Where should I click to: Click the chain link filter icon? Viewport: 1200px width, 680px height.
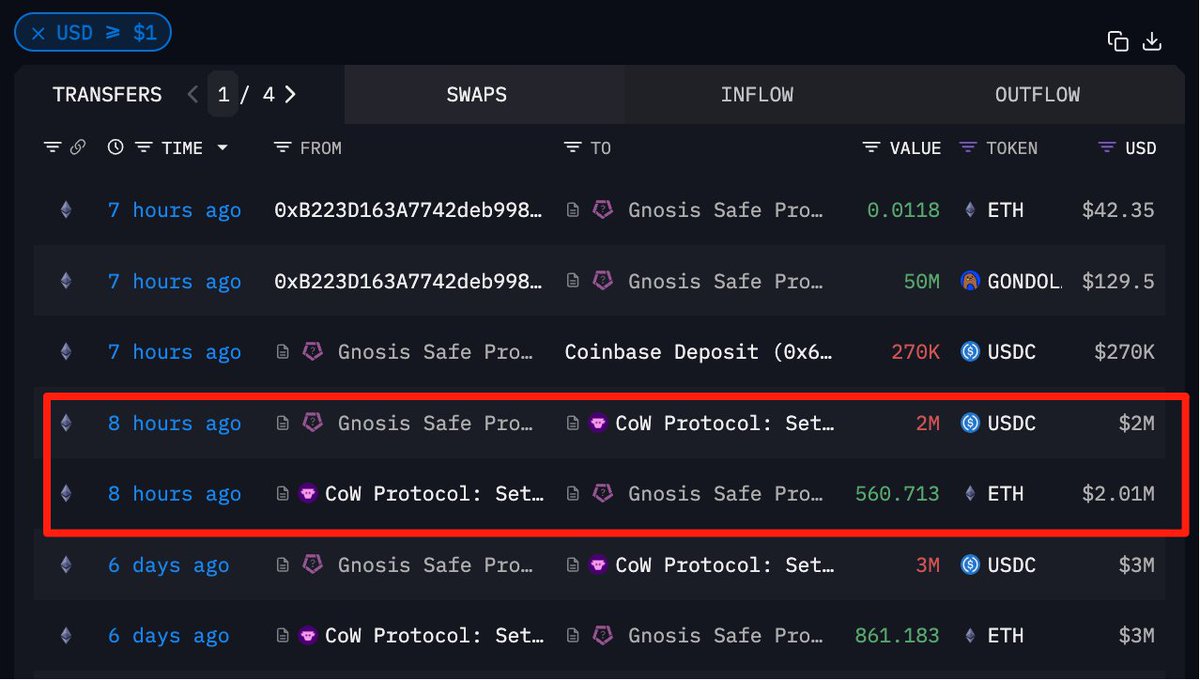[77, 148]
